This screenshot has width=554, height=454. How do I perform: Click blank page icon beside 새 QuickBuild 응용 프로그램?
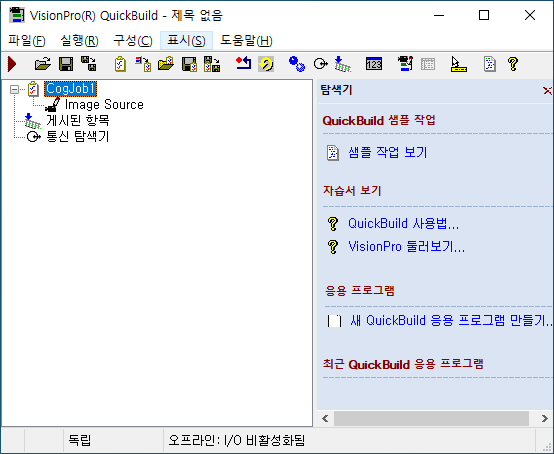(334, 321)
